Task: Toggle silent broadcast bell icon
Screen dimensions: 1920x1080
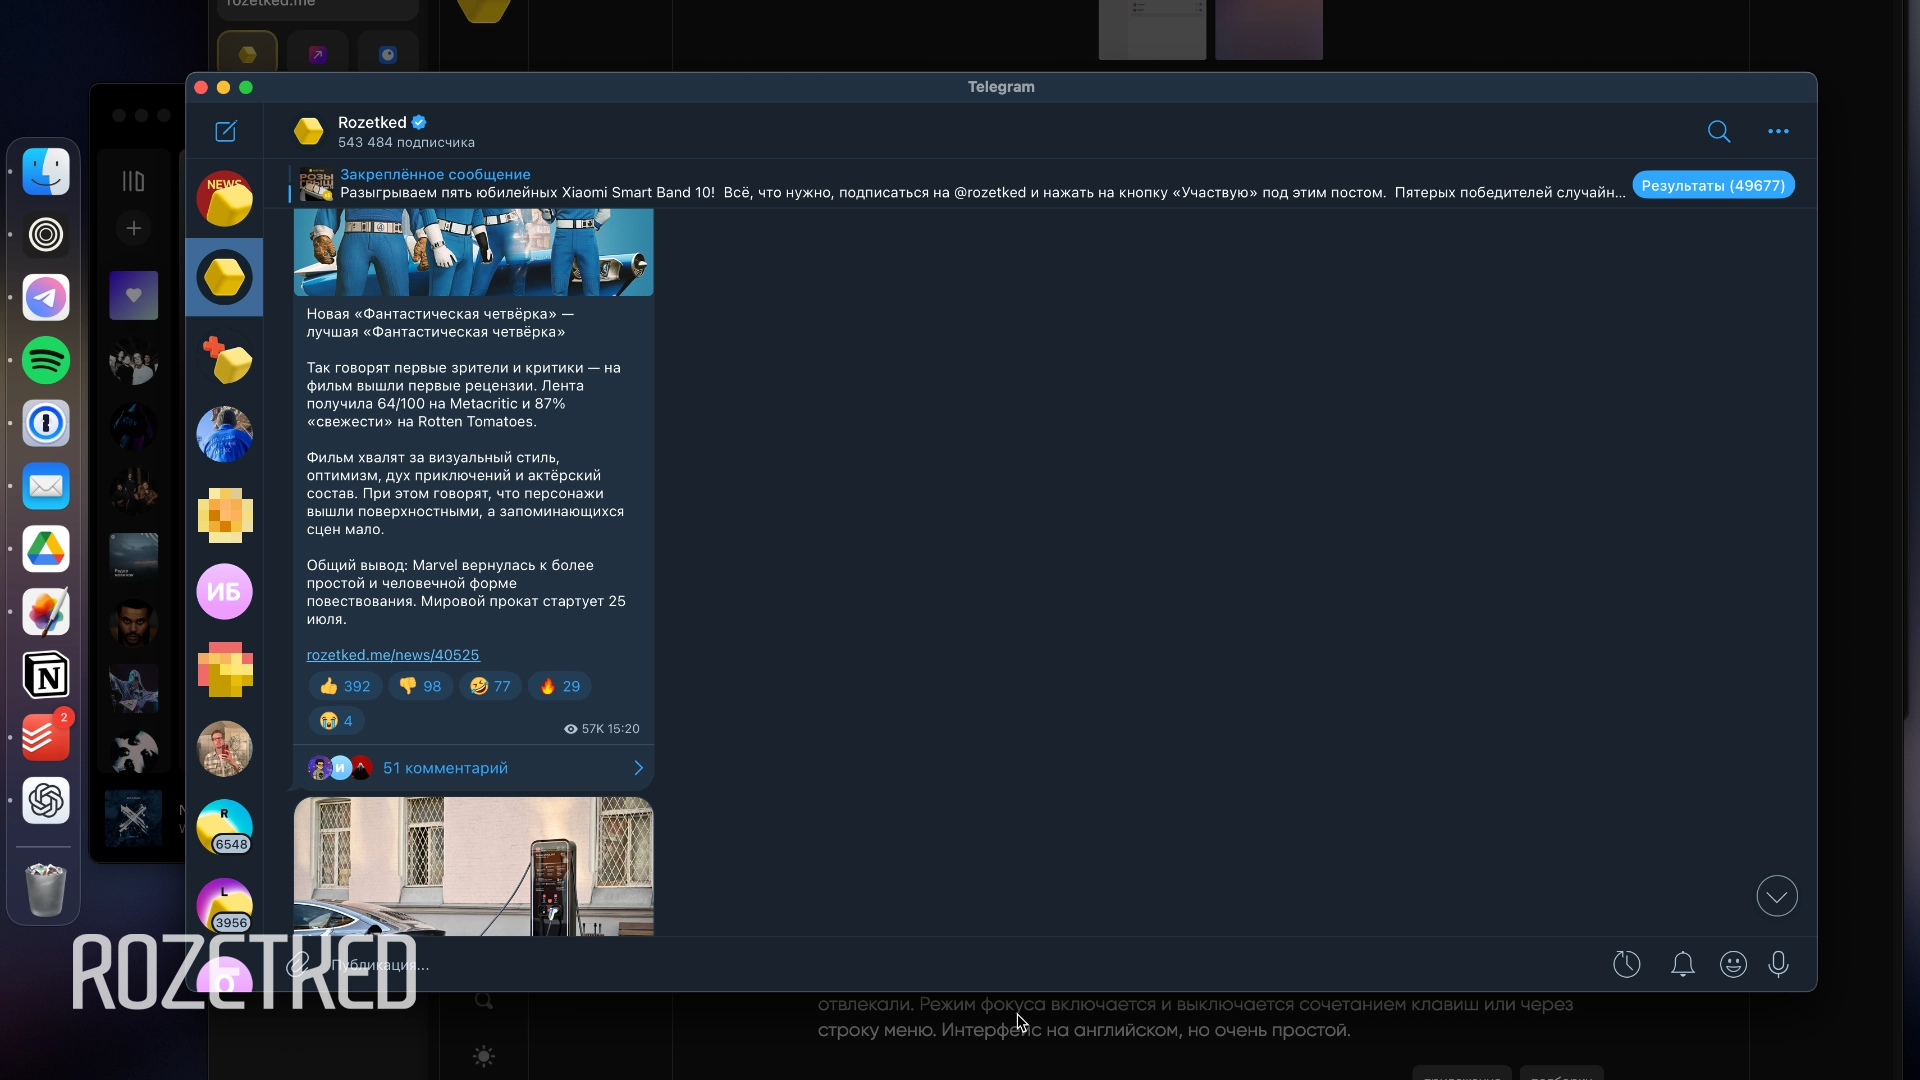Action: click(x=1683, y=964)
